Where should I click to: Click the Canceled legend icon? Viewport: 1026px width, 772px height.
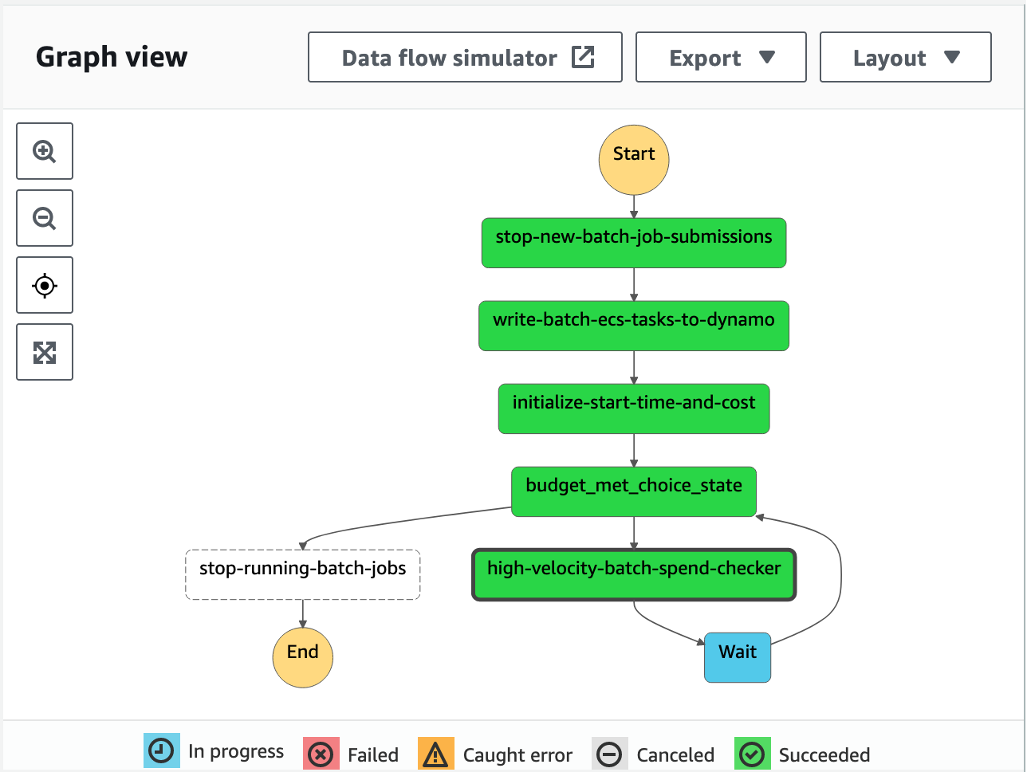[609, 754]
